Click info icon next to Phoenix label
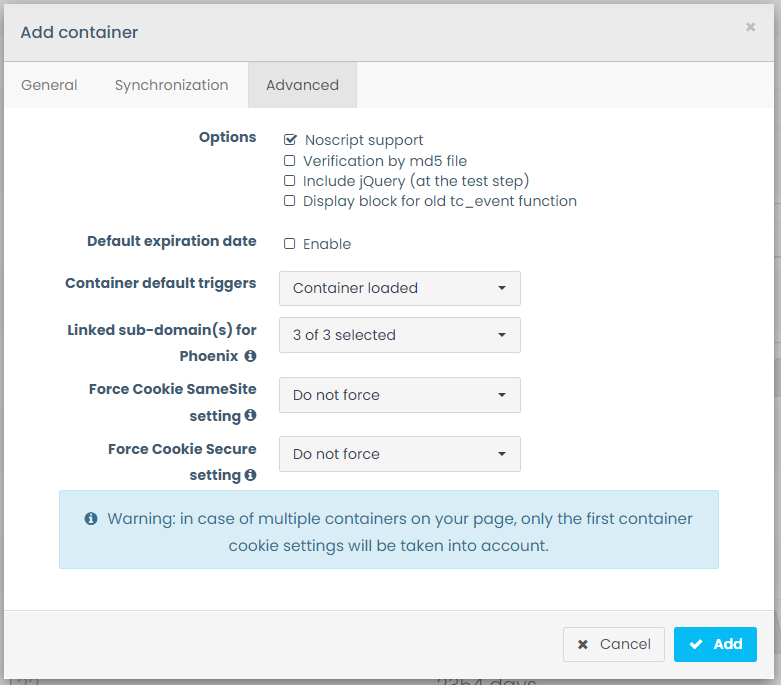 pos(250,356)
